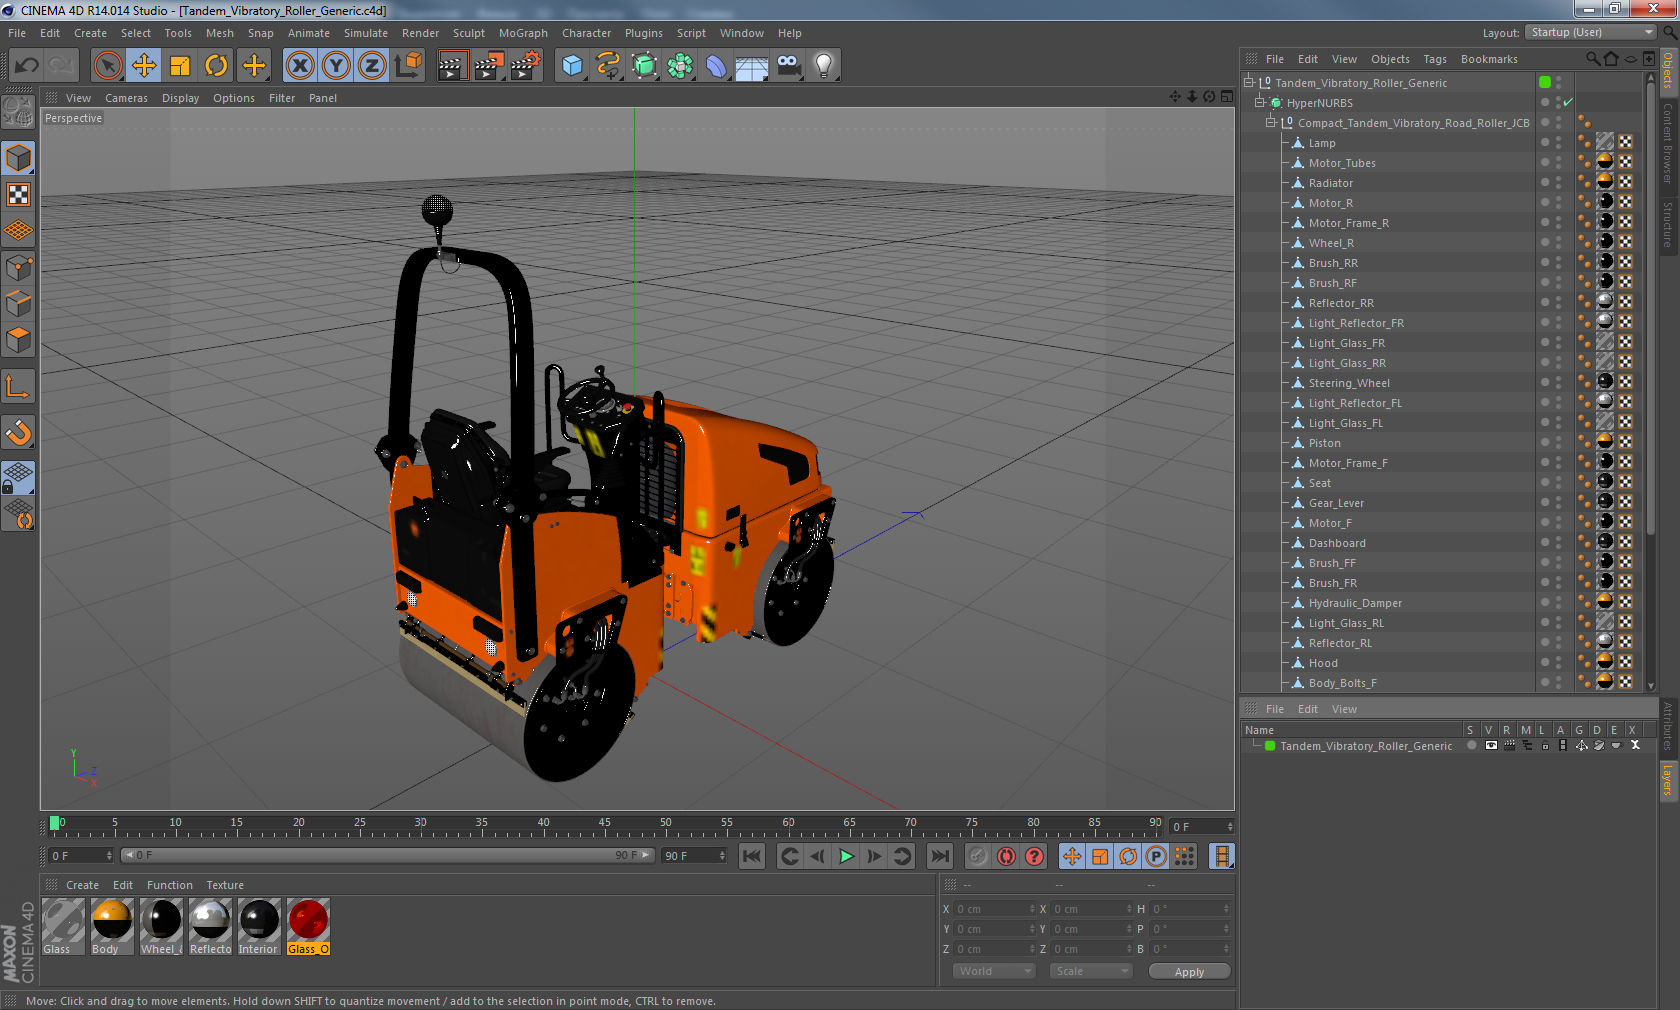Viewport: 1680px width, 1010px height.
Task: Open viewport Cameras menu
Action: click(x=126, y=98)
